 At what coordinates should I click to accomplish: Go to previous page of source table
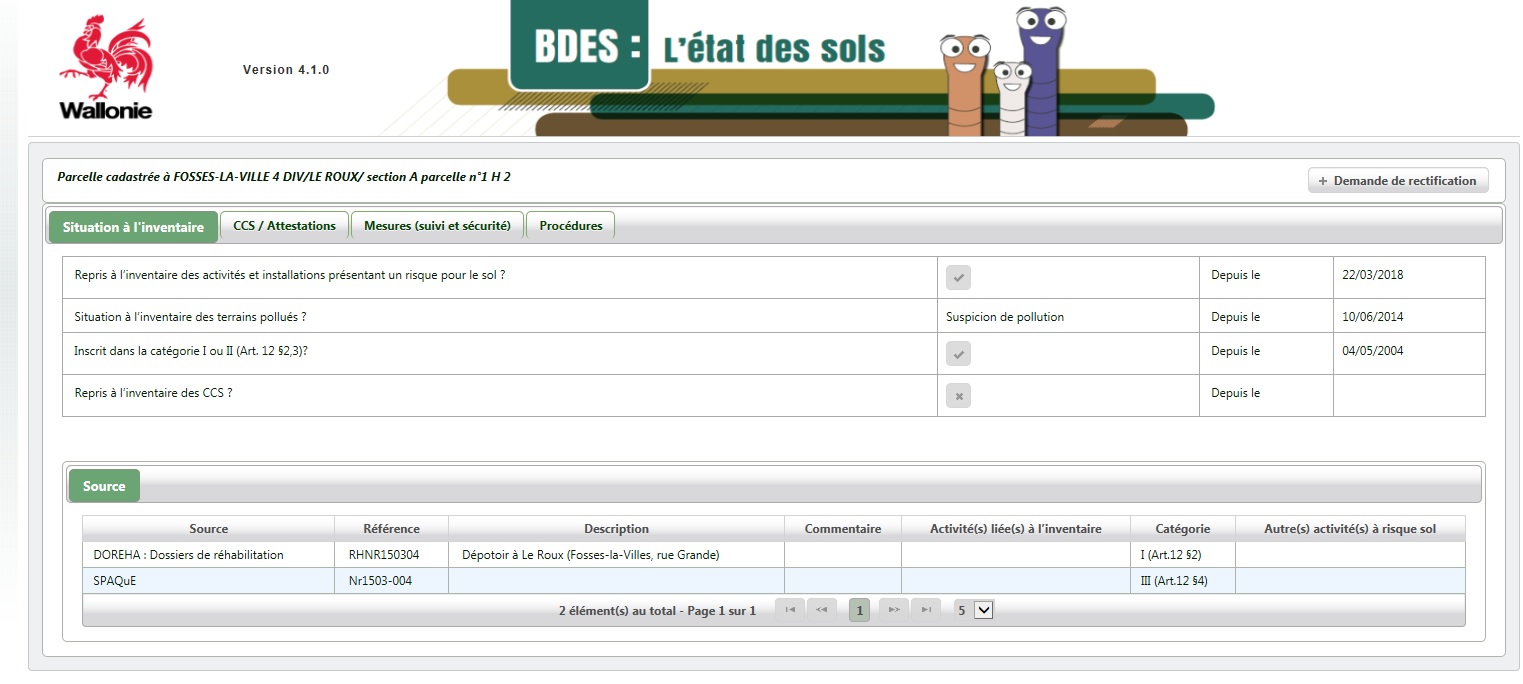[822, 609]
